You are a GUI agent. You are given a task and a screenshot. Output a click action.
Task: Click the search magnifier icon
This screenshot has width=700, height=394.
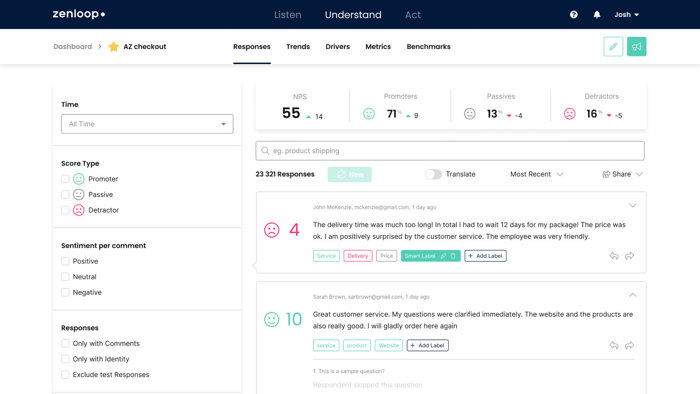click(x=265, y=151)
